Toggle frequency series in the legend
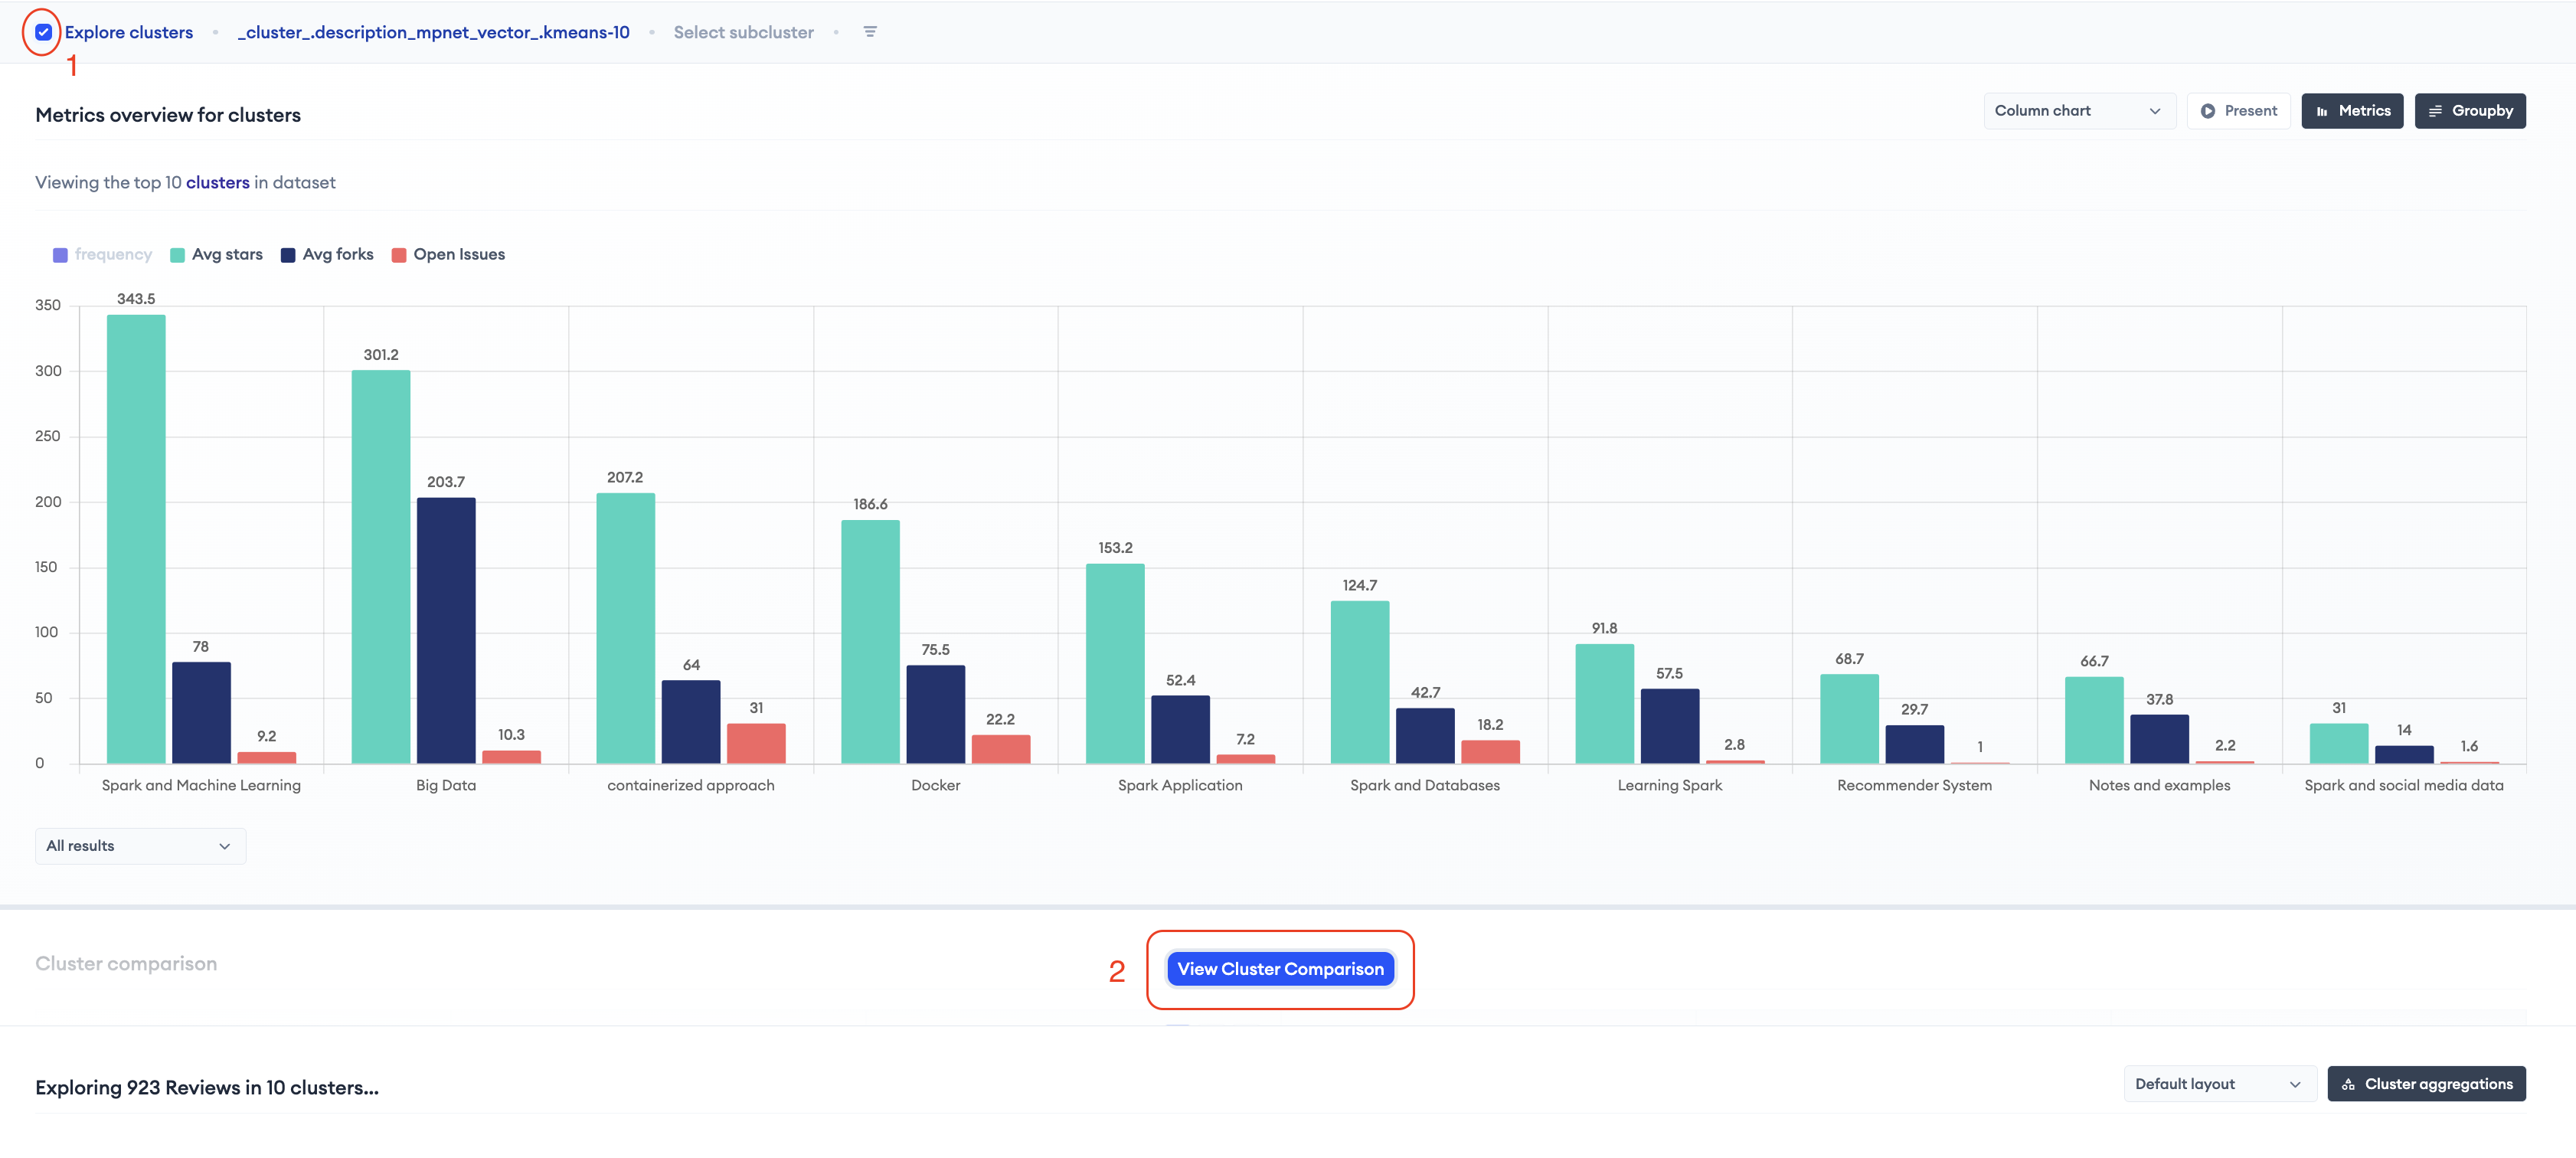The height and width of the screenshot is (1158, 2576). [x=112, y=254]
